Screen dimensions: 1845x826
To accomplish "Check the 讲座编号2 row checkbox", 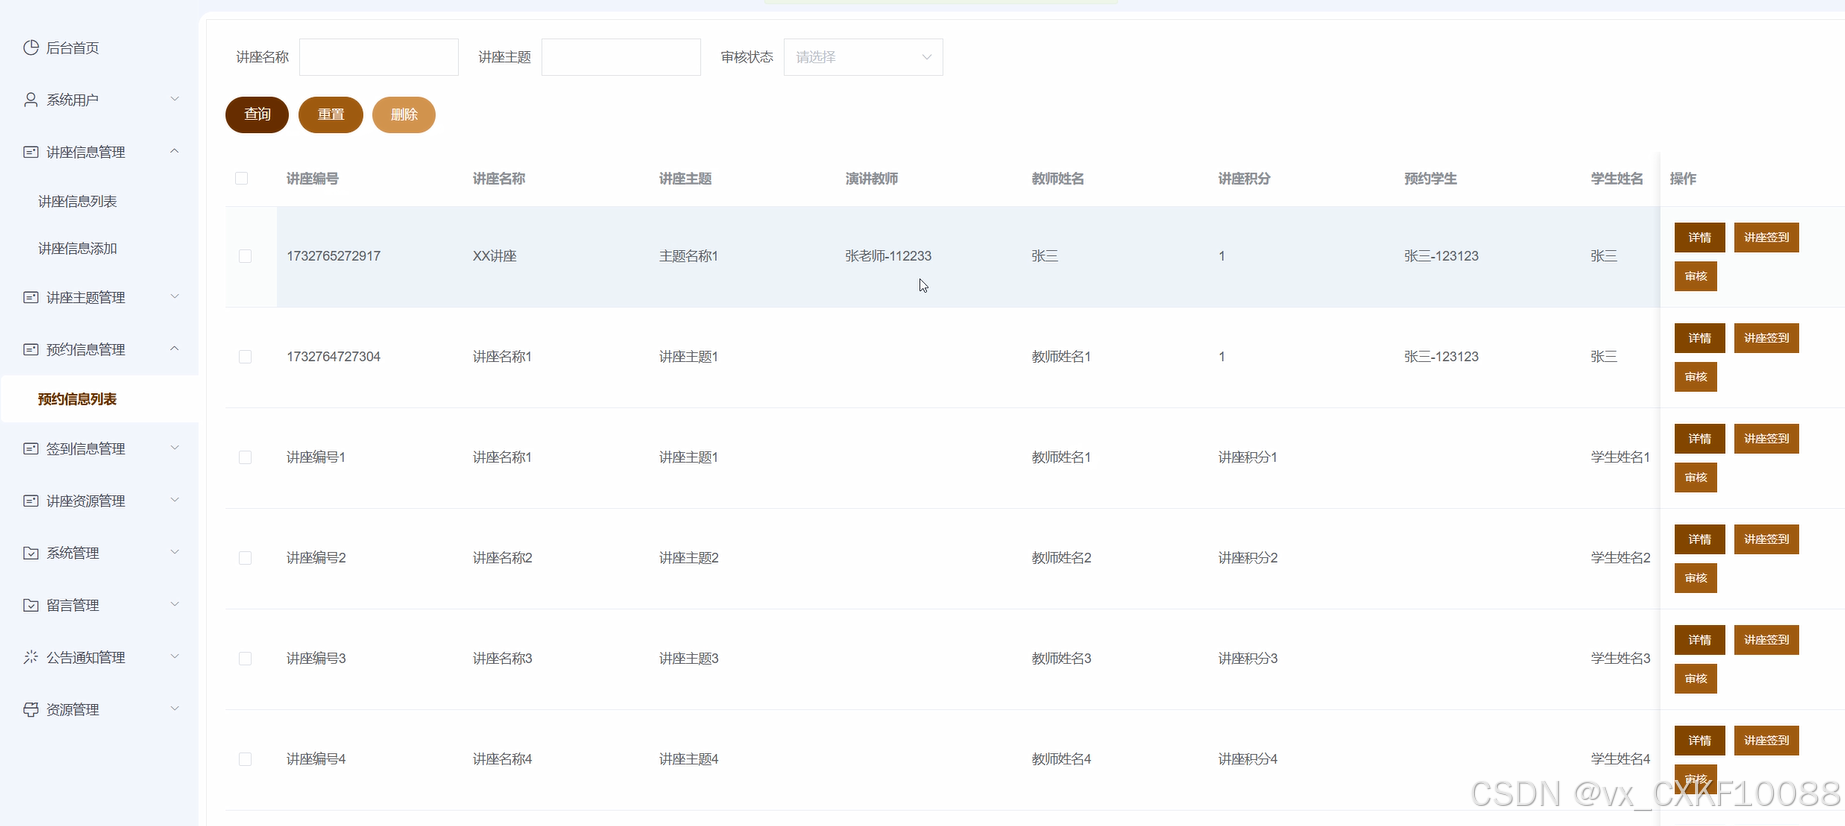I will tap(245, 558).
